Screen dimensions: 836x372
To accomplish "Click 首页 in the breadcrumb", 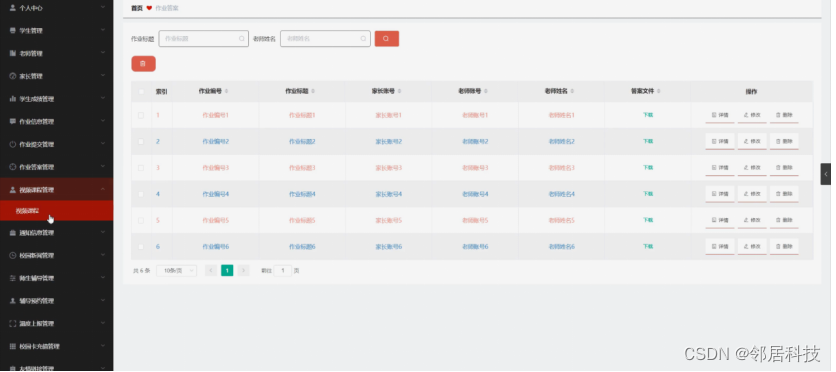I will [x=137, y=8].
